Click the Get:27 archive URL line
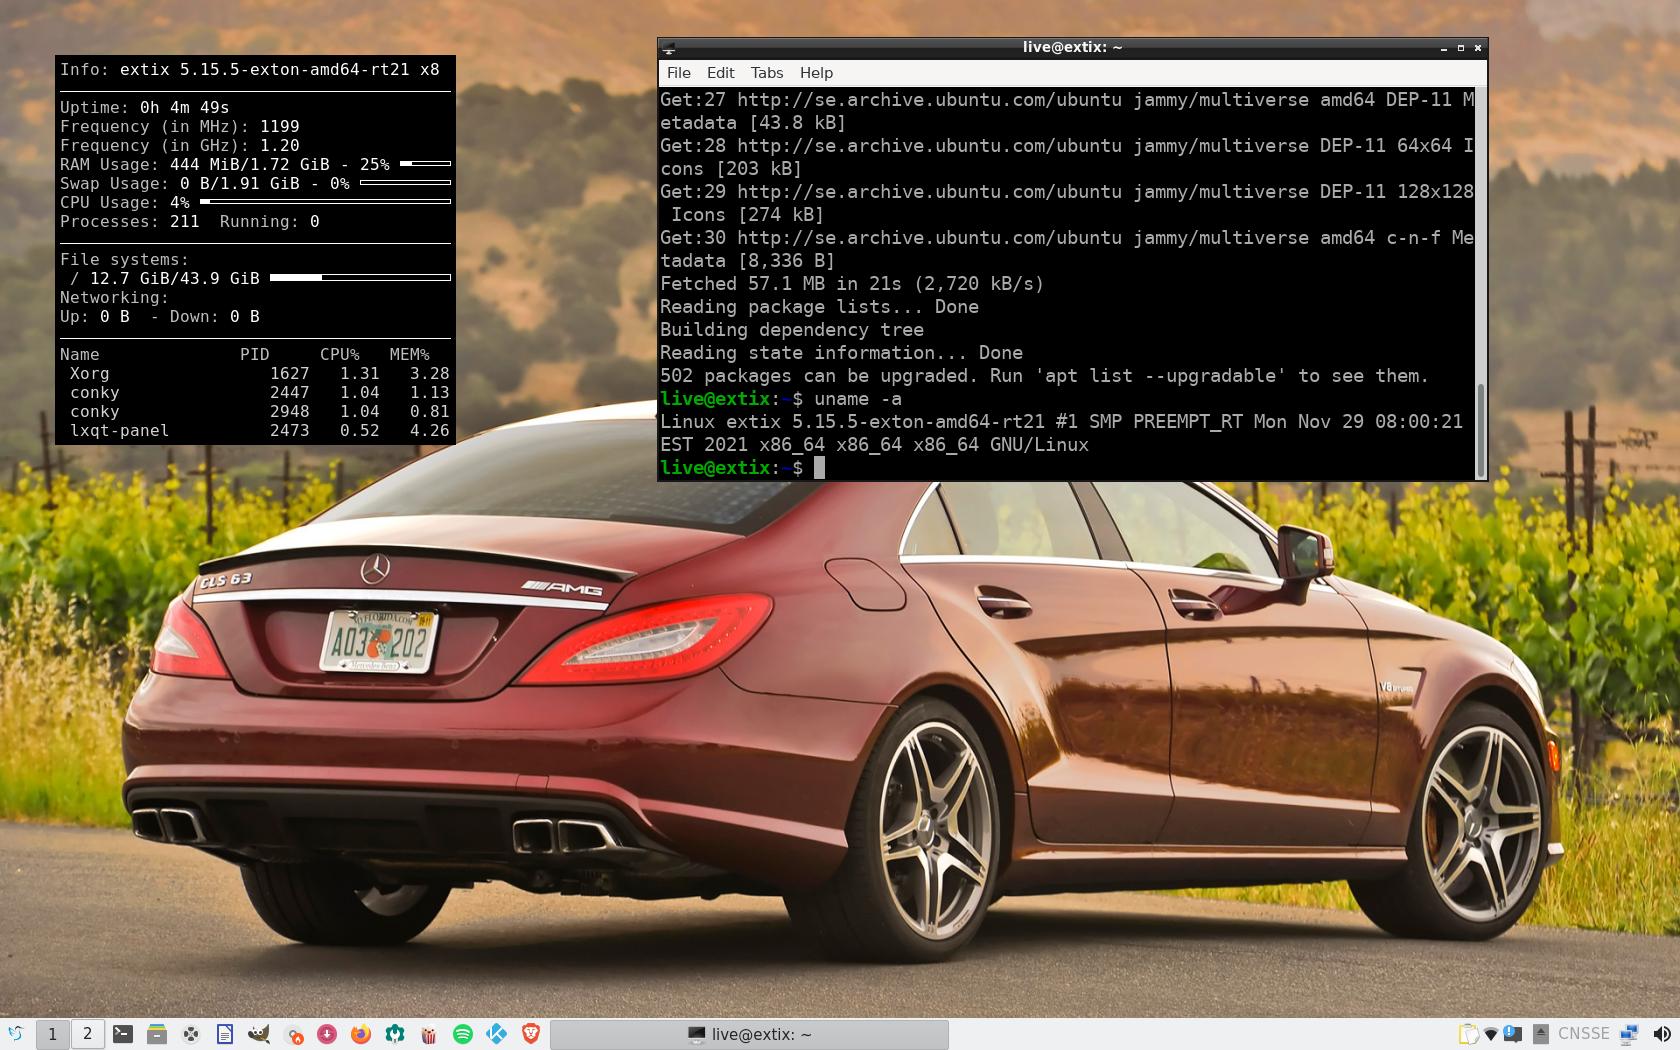 coord(1067,100)
